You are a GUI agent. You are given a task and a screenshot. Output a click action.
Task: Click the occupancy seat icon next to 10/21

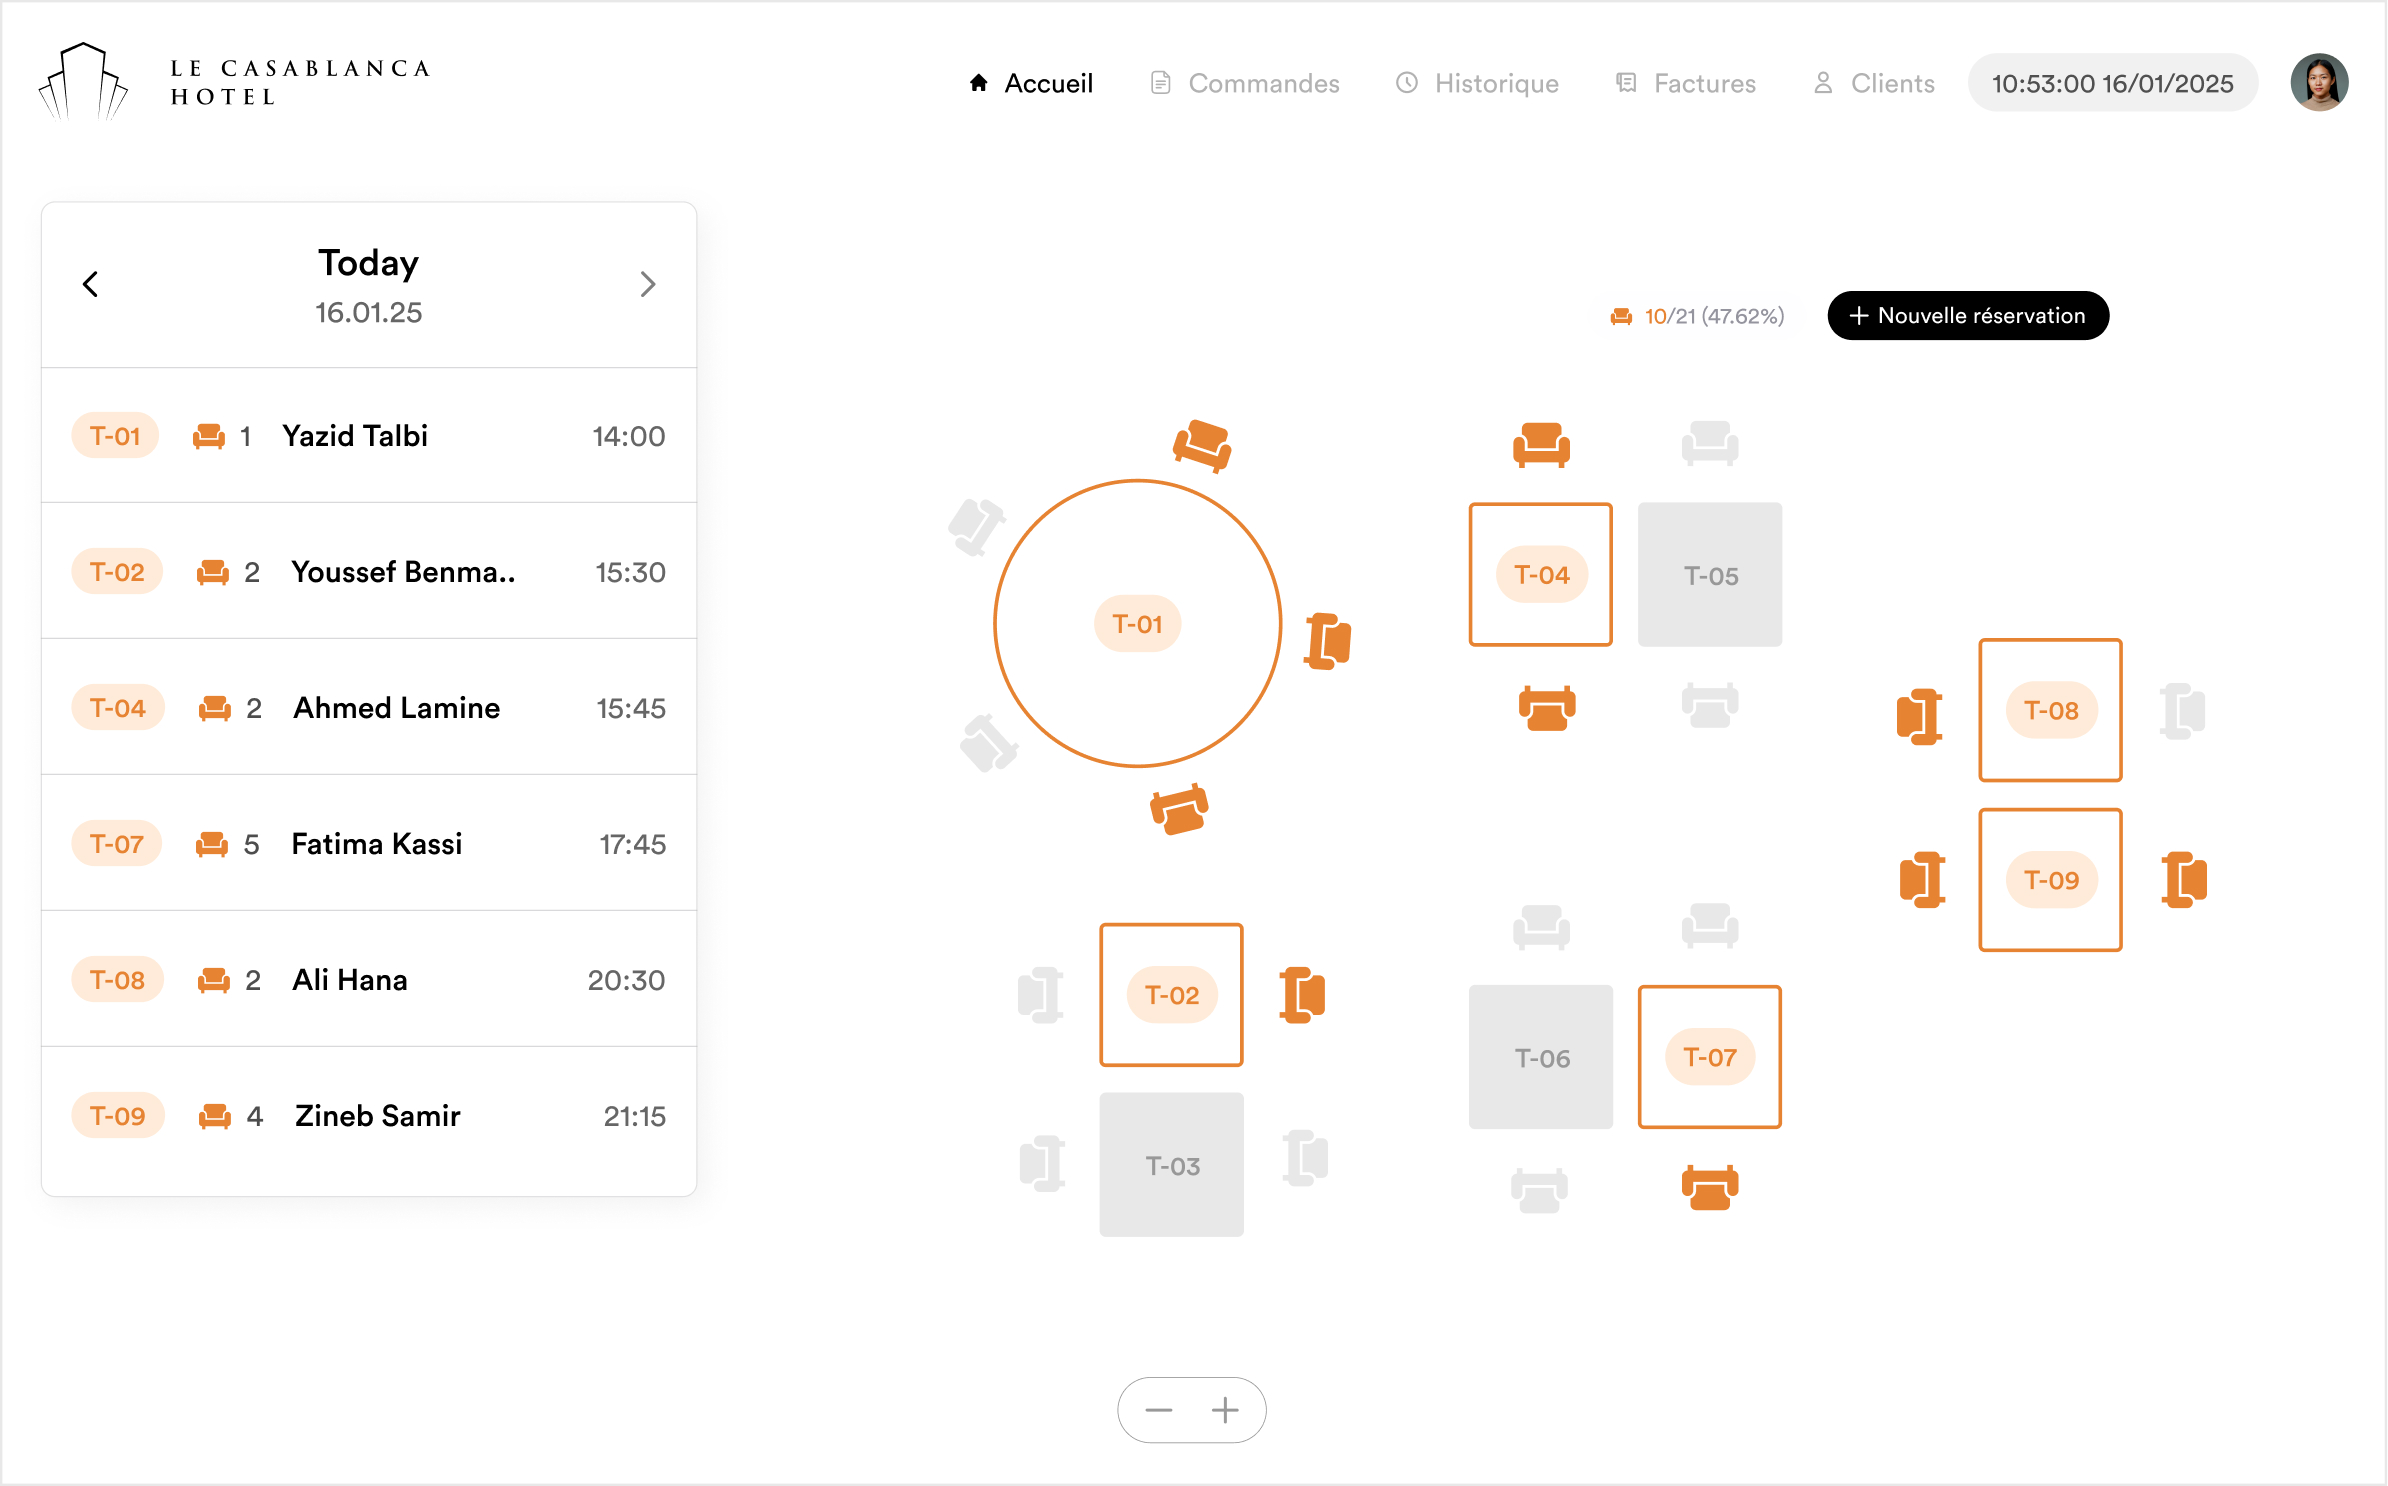pos(1621,317)
